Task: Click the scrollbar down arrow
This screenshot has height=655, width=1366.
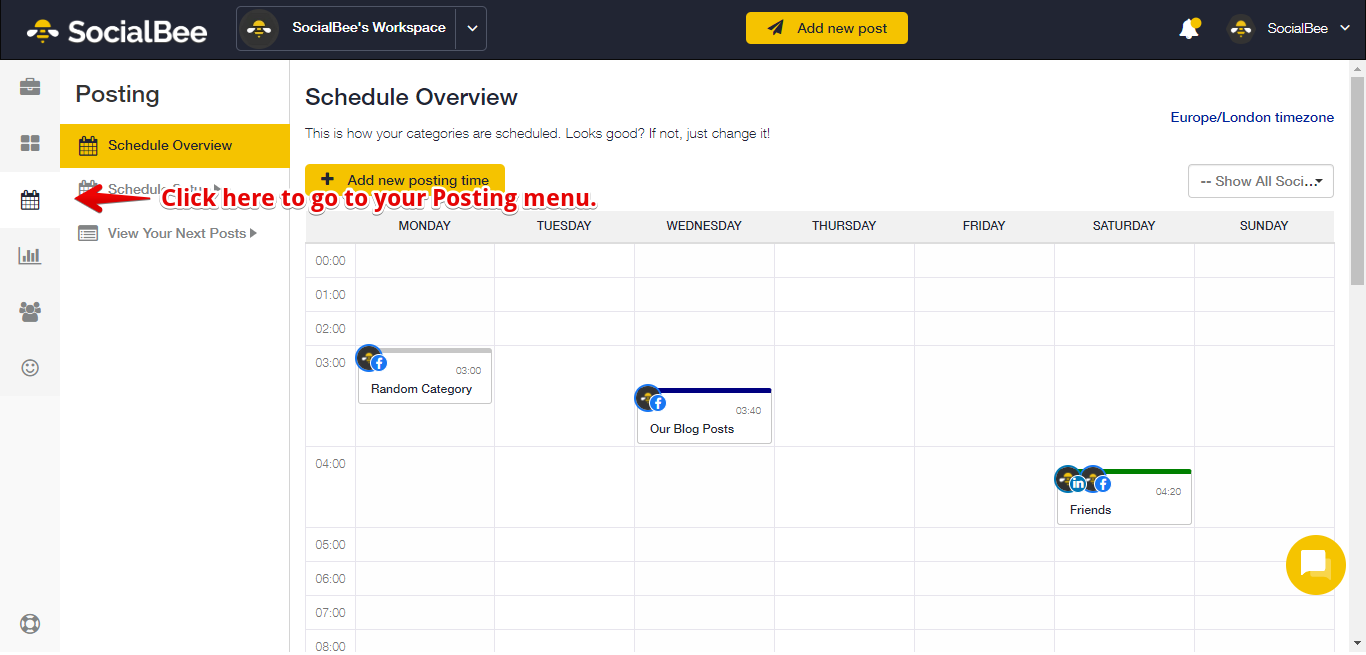Action: [x=1357, y=643]
